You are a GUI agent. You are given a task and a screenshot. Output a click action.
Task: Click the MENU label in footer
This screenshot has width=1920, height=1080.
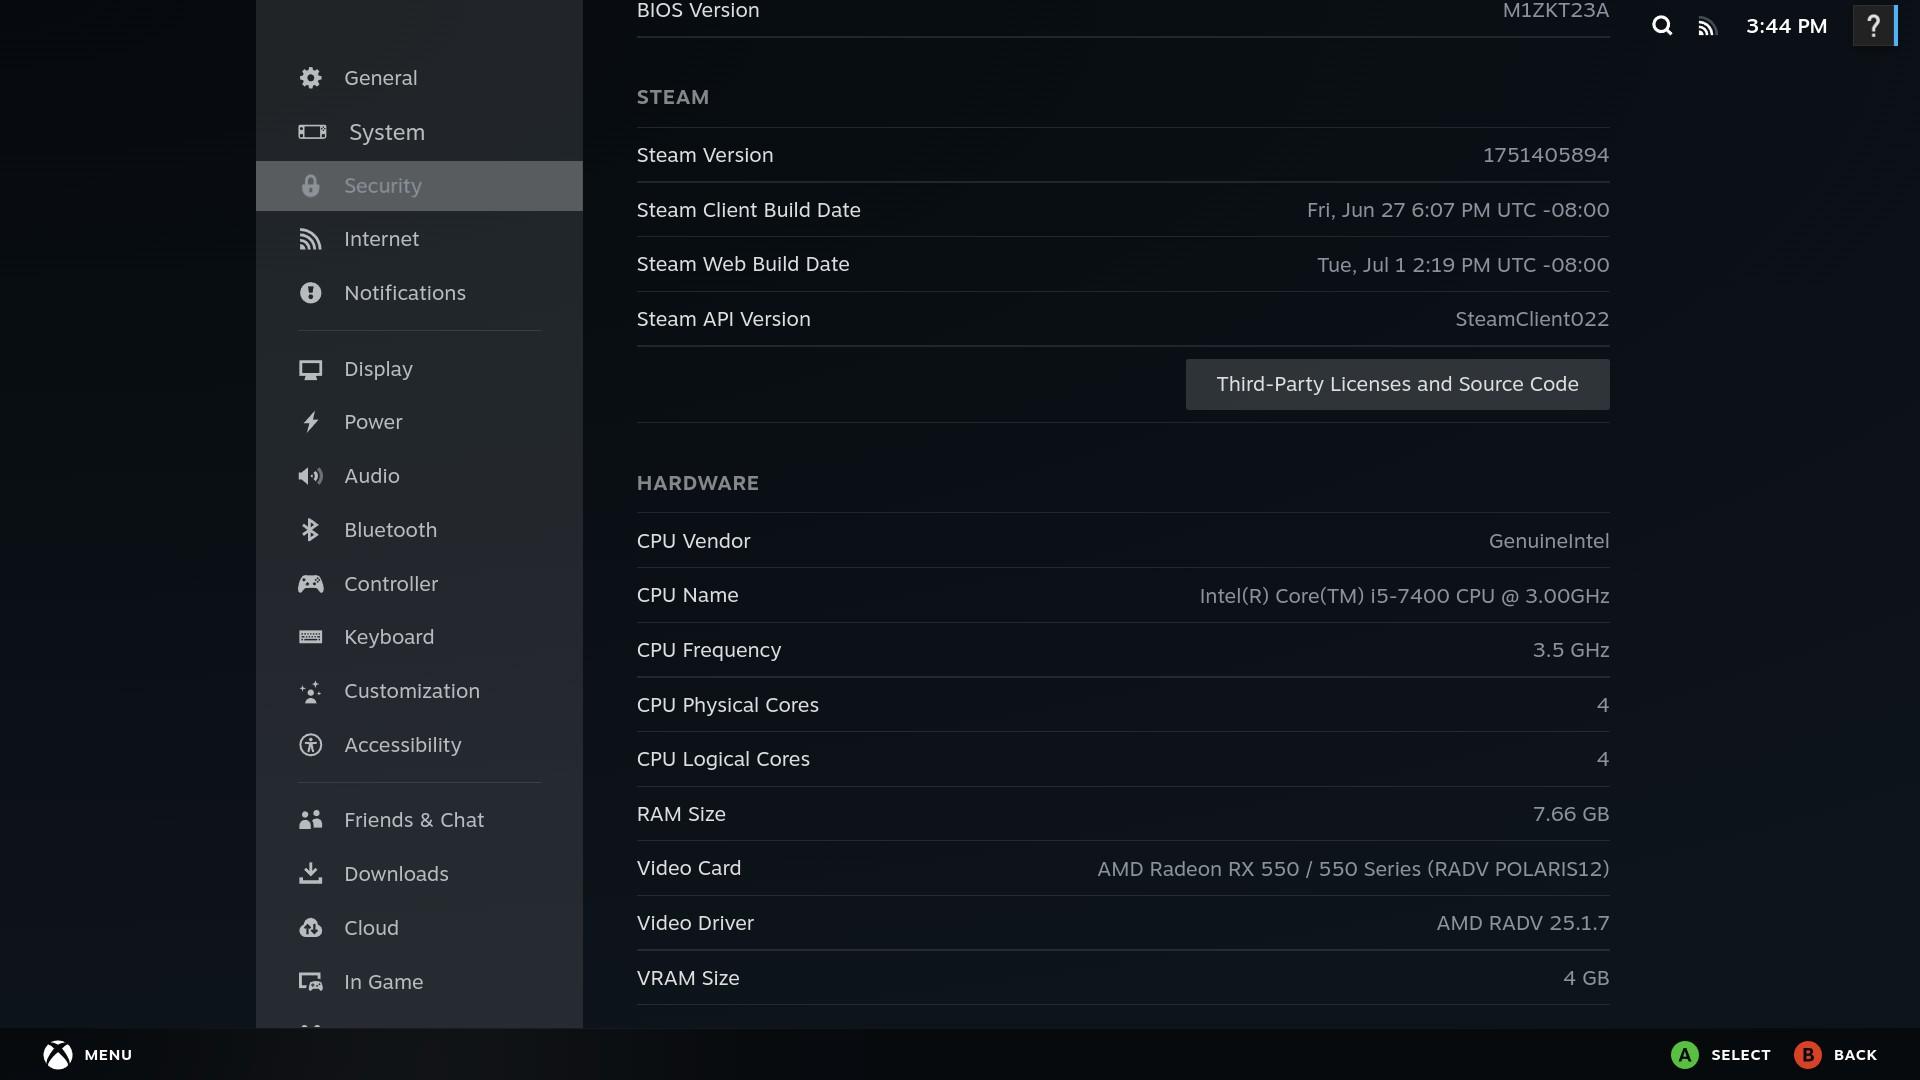pos(108,1055)
